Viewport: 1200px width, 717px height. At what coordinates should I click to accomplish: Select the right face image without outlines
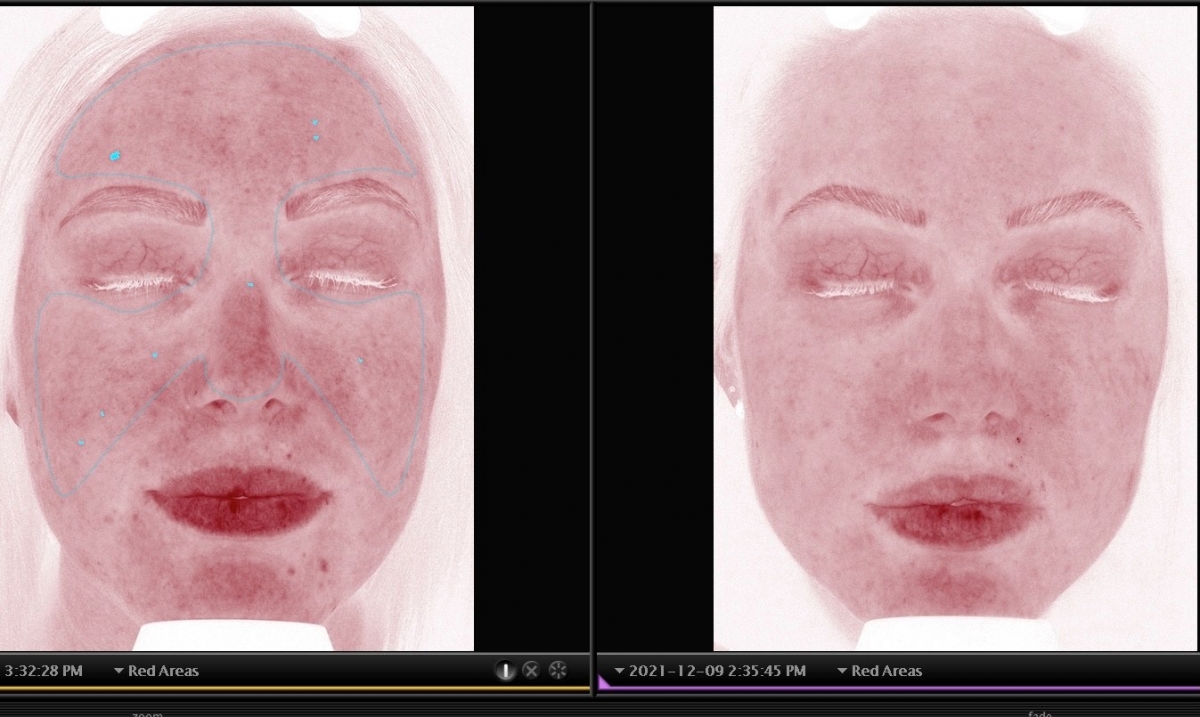pos(955,330)
